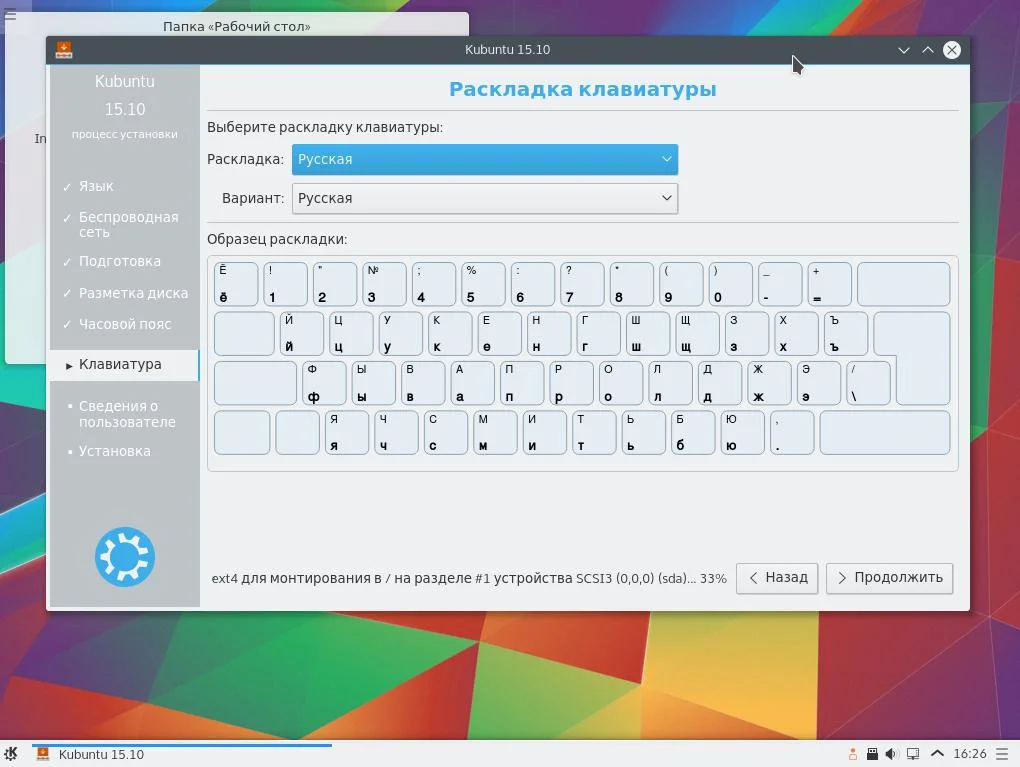Image resolution: width=1020 pixels, height=767 pixels.
Task: Click the Назад button
Action: [x=777, y=578]
